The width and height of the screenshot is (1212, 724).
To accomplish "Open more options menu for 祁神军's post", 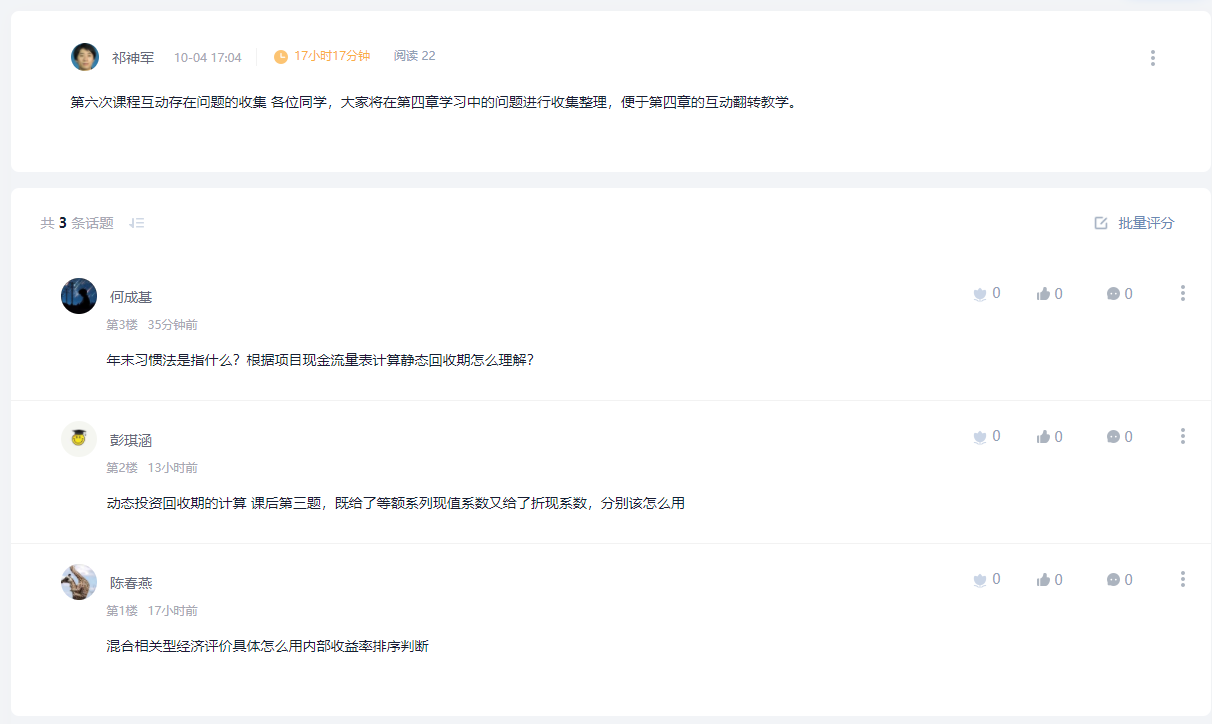I will tap(1152, 58).
